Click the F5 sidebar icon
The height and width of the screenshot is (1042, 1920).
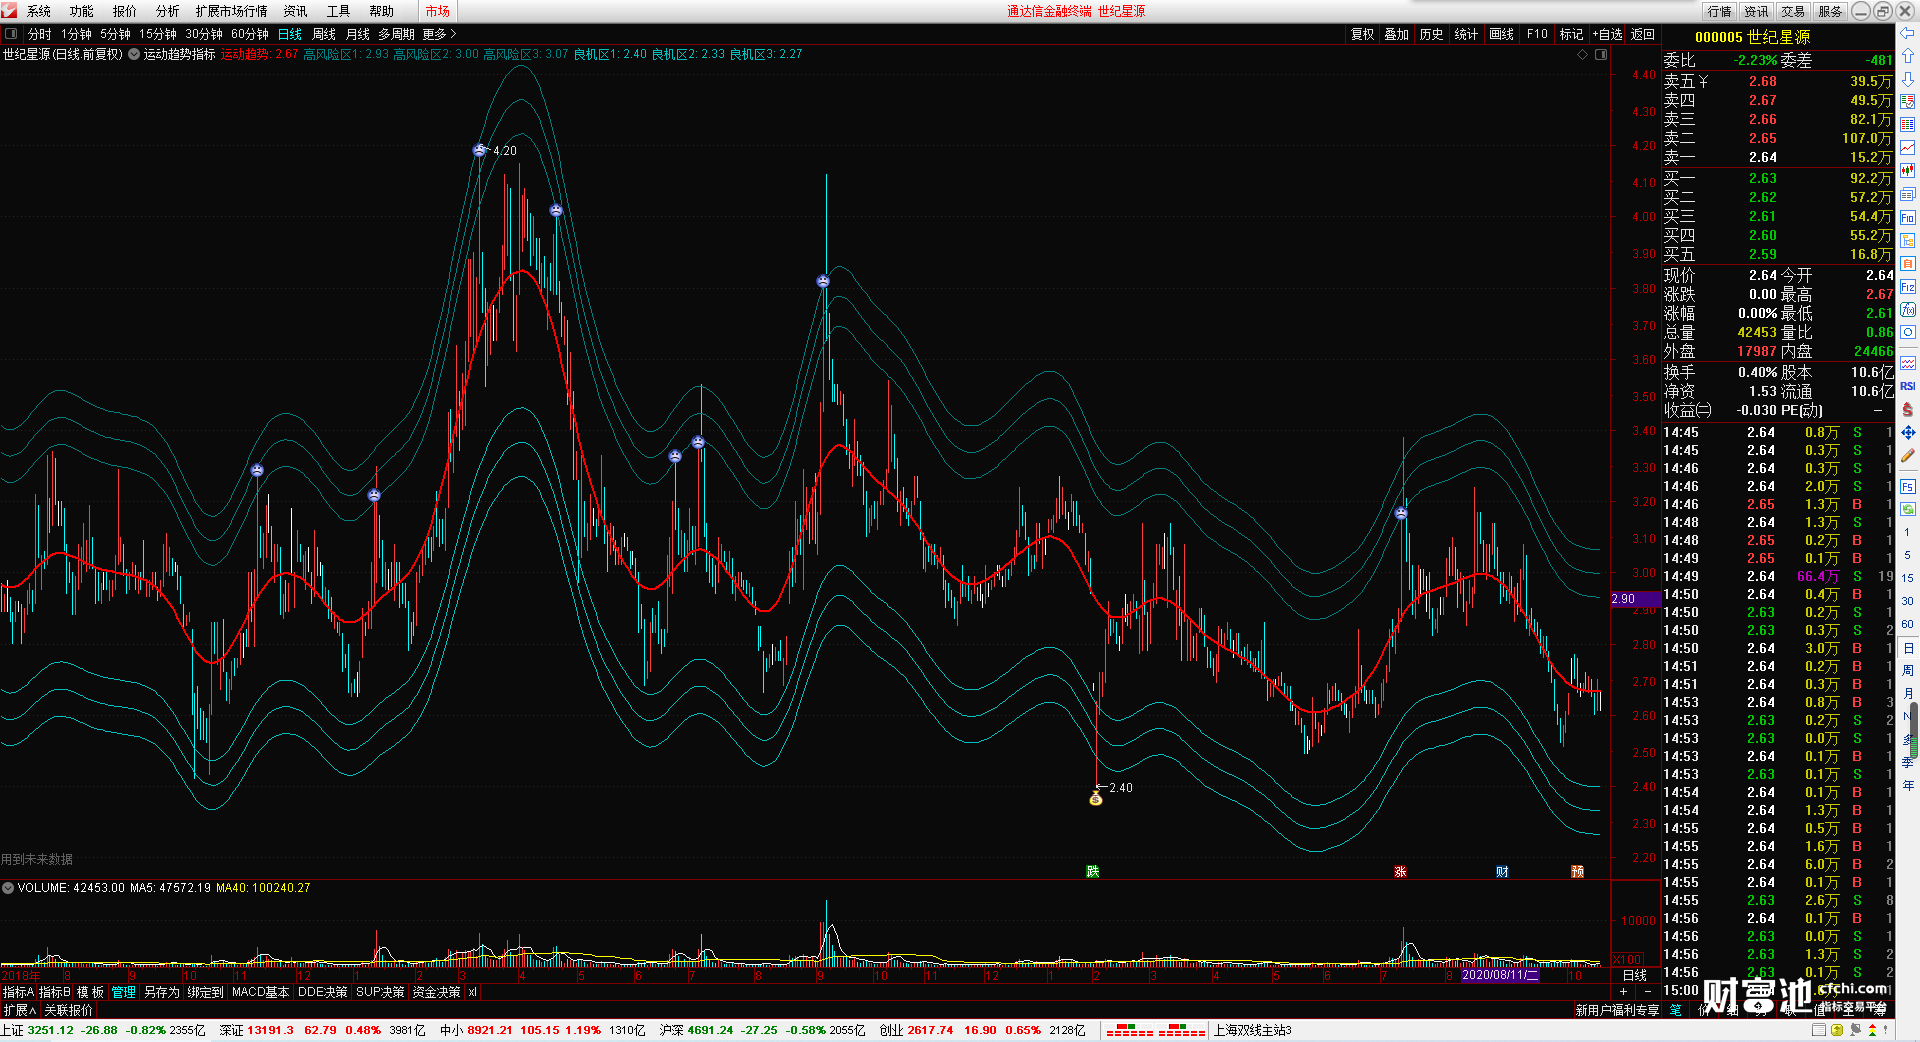[1908, 487]
